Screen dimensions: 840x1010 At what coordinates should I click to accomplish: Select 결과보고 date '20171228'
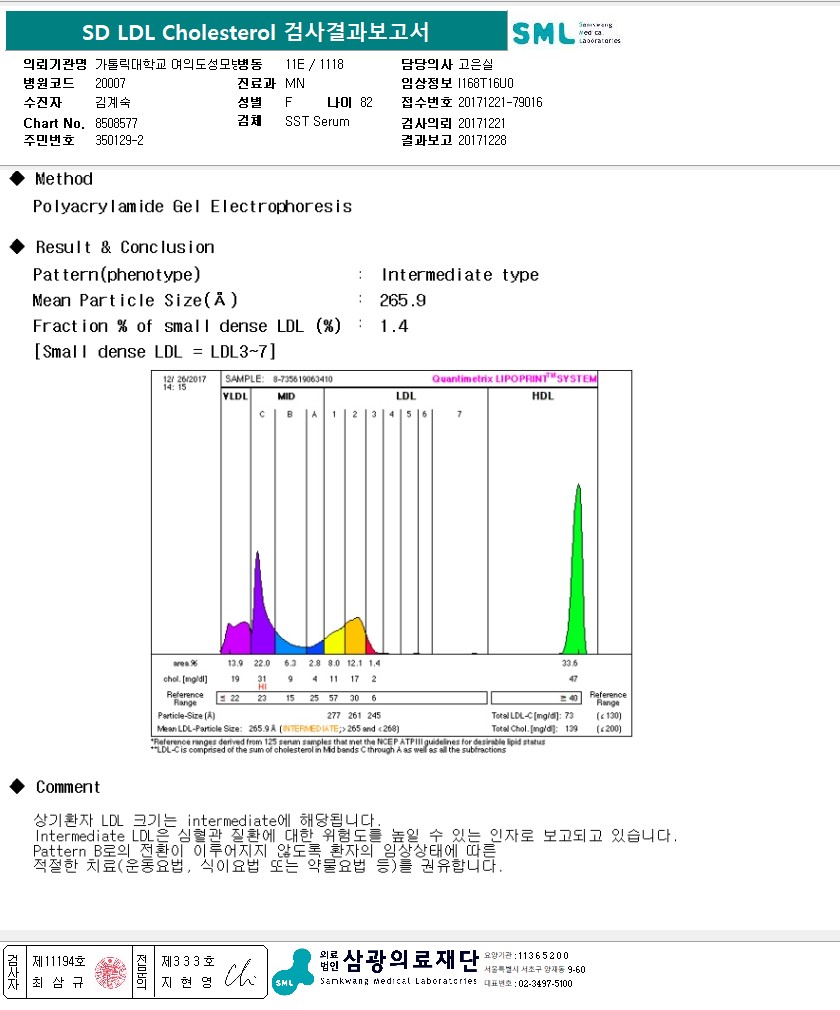tap(482, 140)
